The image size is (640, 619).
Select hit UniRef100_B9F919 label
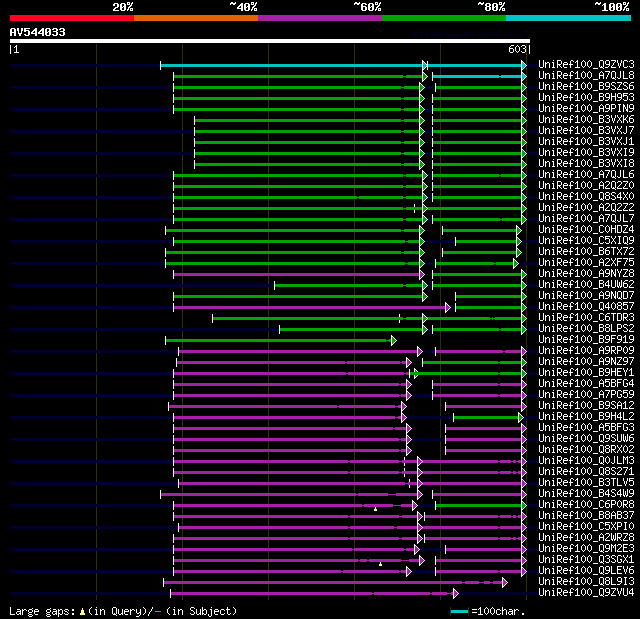click(x=586, y=339)
